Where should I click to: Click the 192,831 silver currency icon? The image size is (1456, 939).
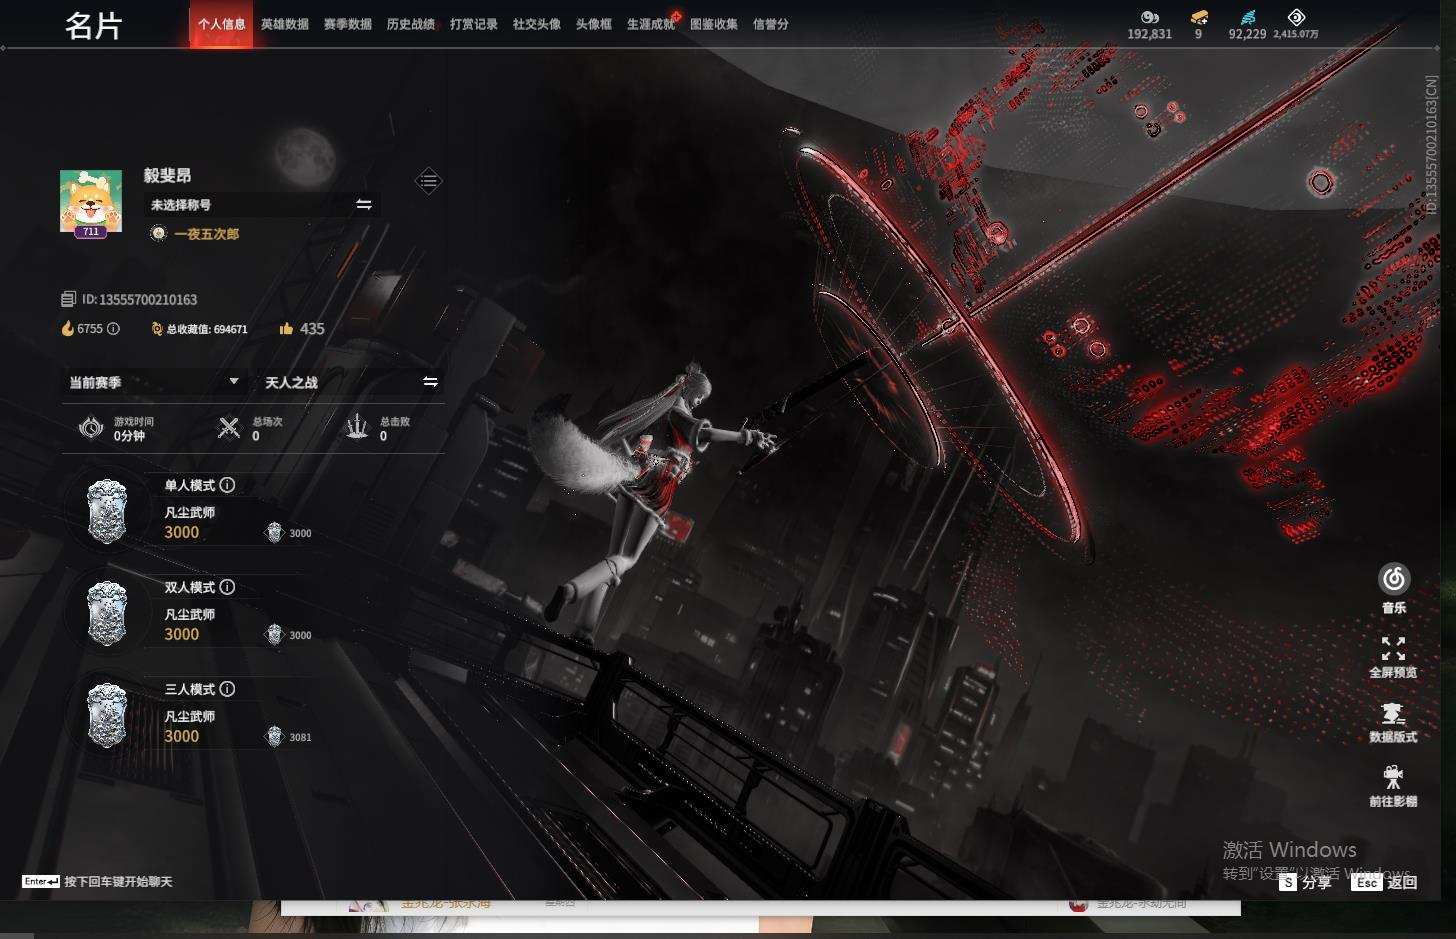1150,17
